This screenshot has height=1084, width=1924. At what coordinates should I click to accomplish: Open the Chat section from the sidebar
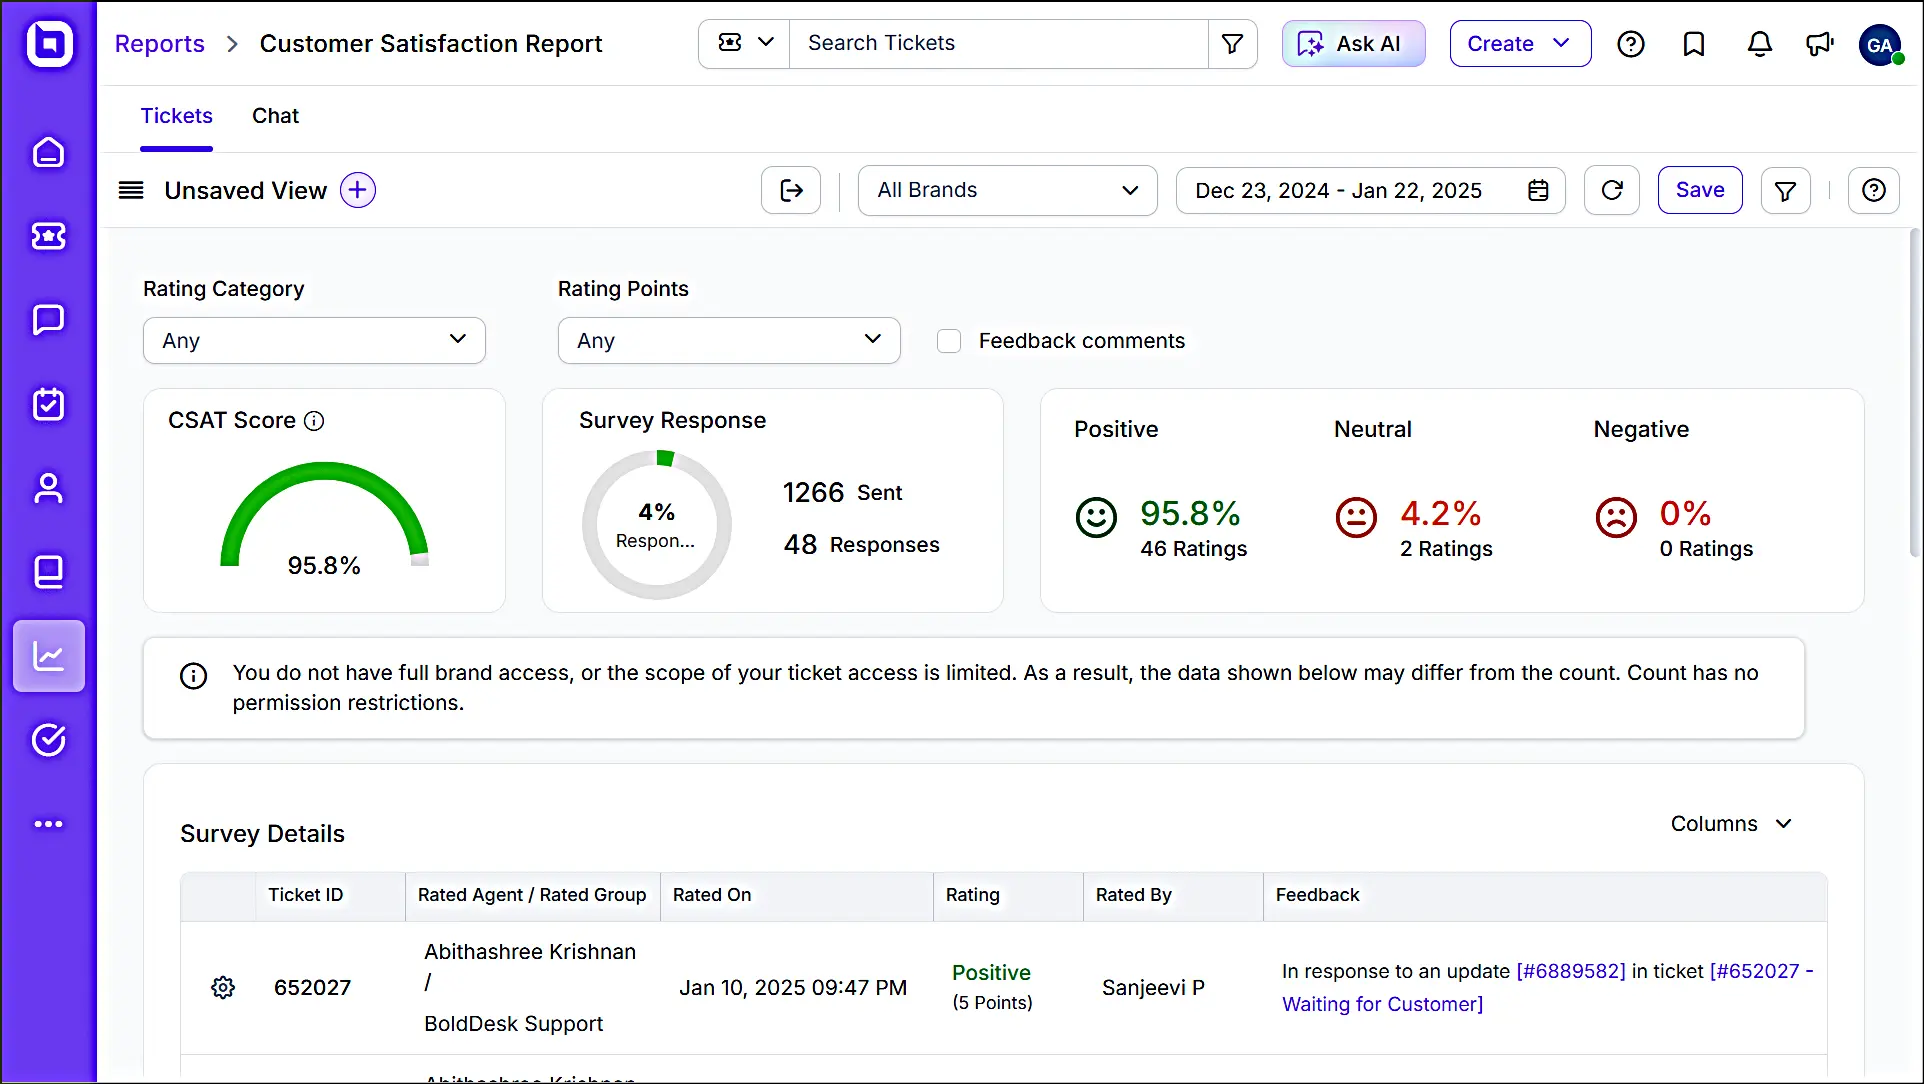48,320
